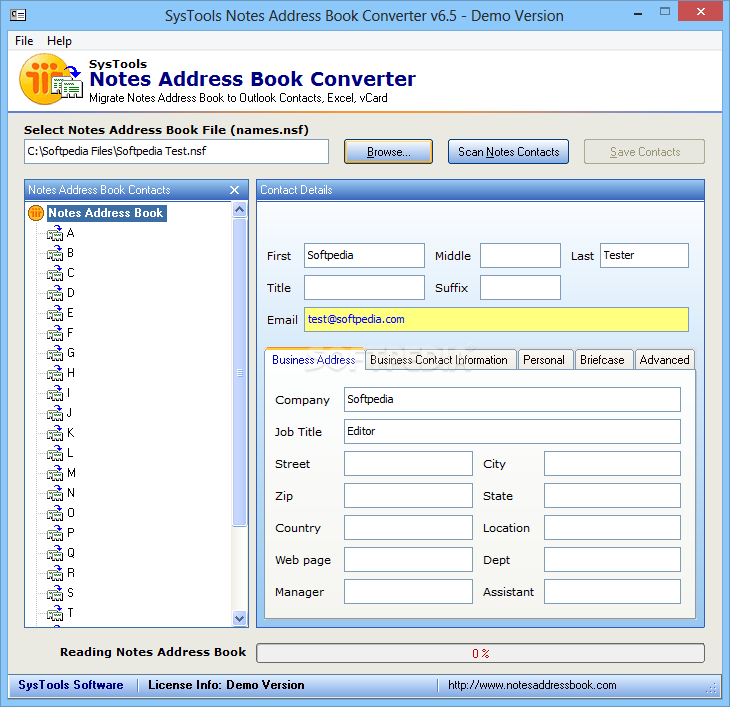
Task: Click the contact icon for letter N
Action: (55, 493)
